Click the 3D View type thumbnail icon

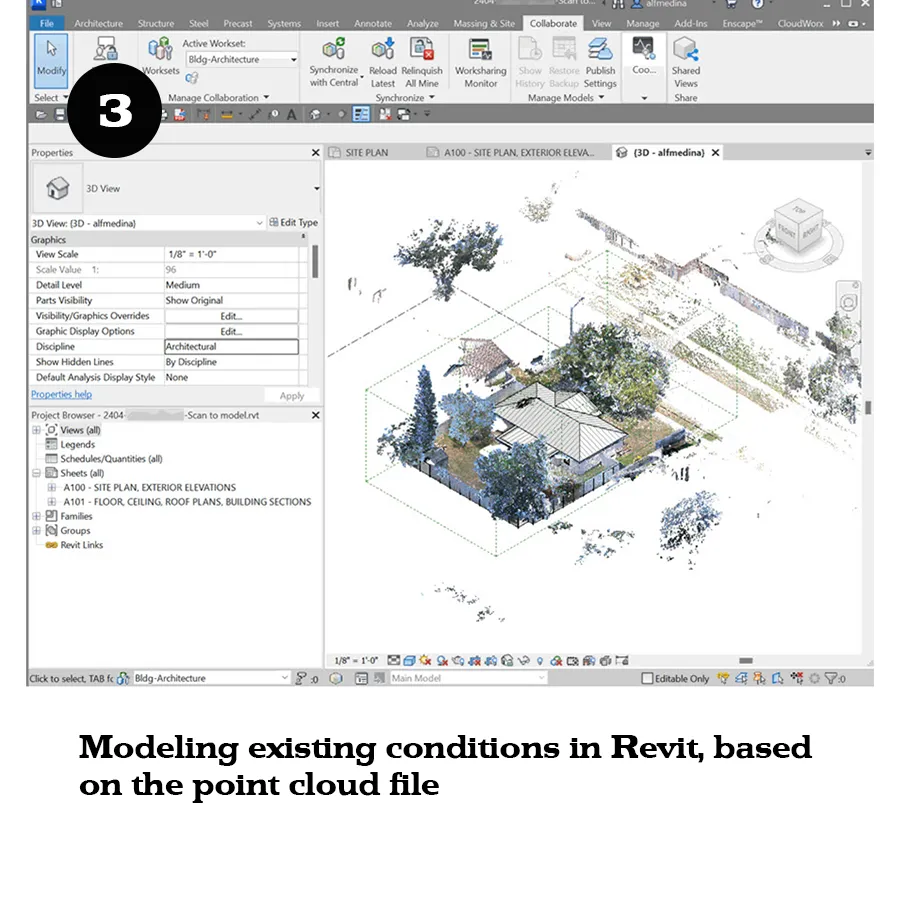tap(57, 188)
